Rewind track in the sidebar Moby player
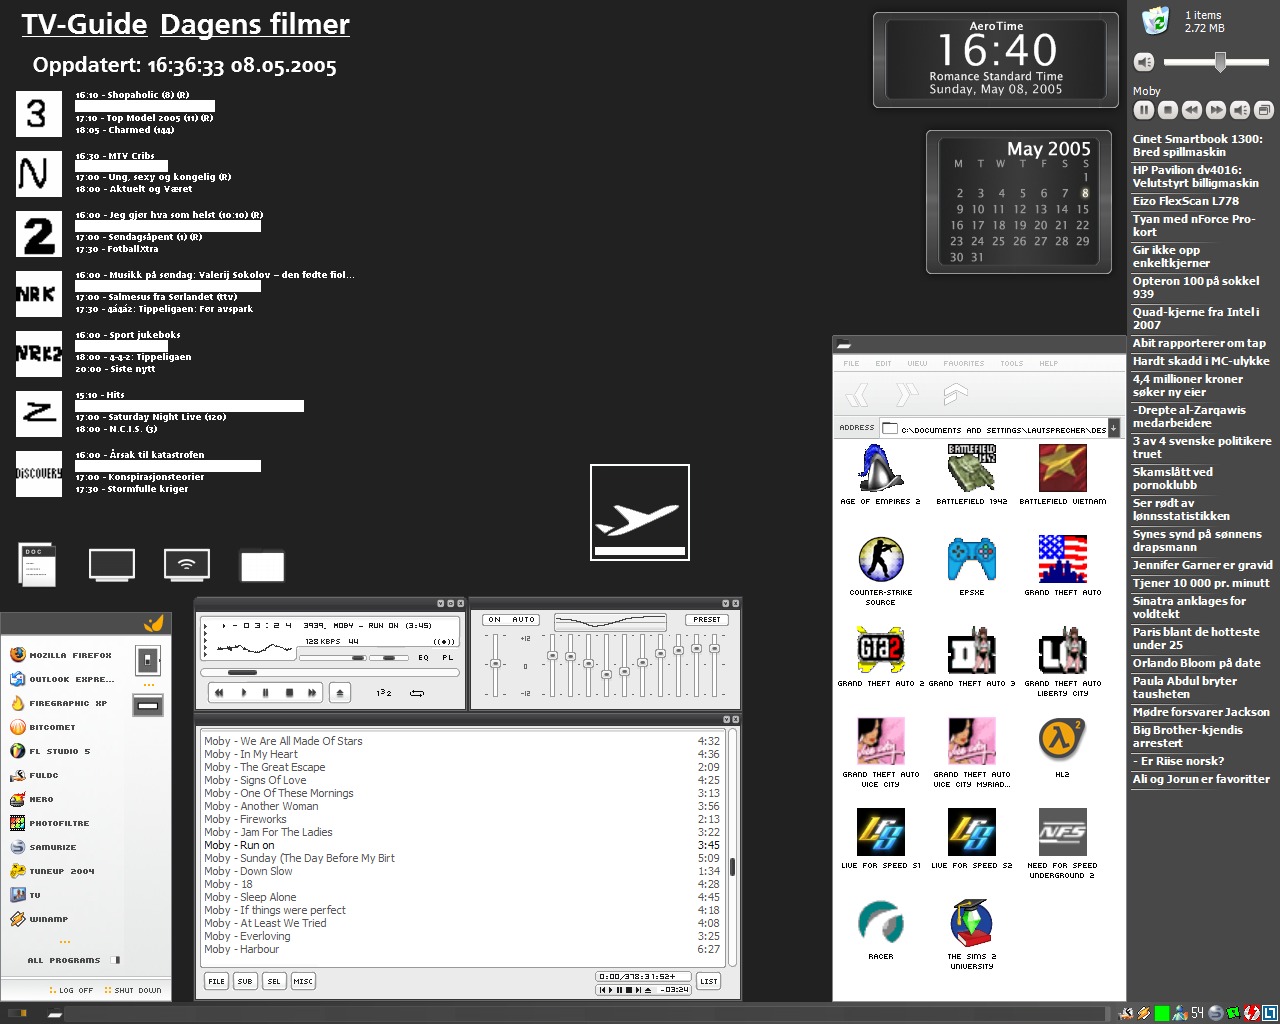Viewport: 1280px width, 1024px height. pyautogui.click(x=1192, y=110)
